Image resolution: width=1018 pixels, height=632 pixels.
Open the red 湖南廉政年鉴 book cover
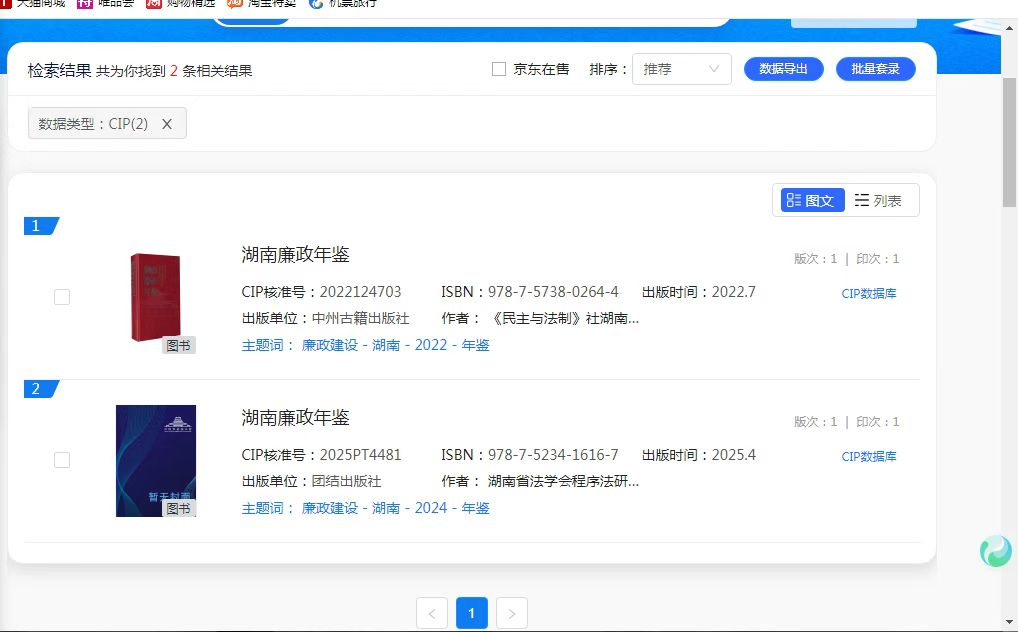click(155, 298)
